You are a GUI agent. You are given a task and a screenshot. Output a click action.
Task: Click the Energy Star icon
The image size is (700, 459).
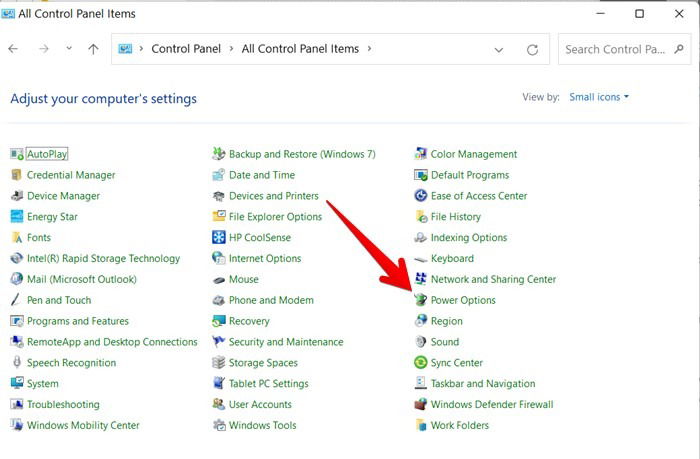coord(17,217)
